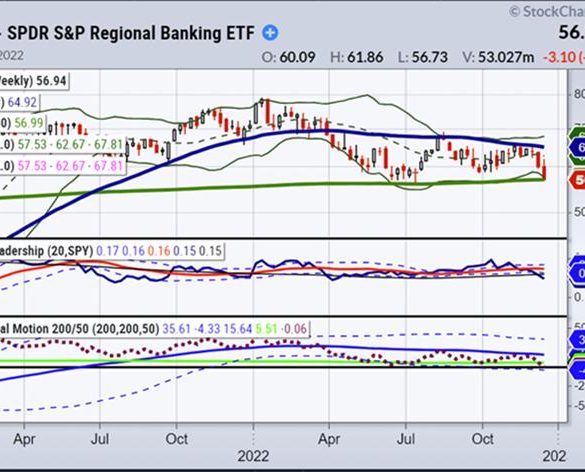585x472 pixels.
Task: Click the 2022 year label on time axis
Action: pyautogui.click(x=253, y=456)
